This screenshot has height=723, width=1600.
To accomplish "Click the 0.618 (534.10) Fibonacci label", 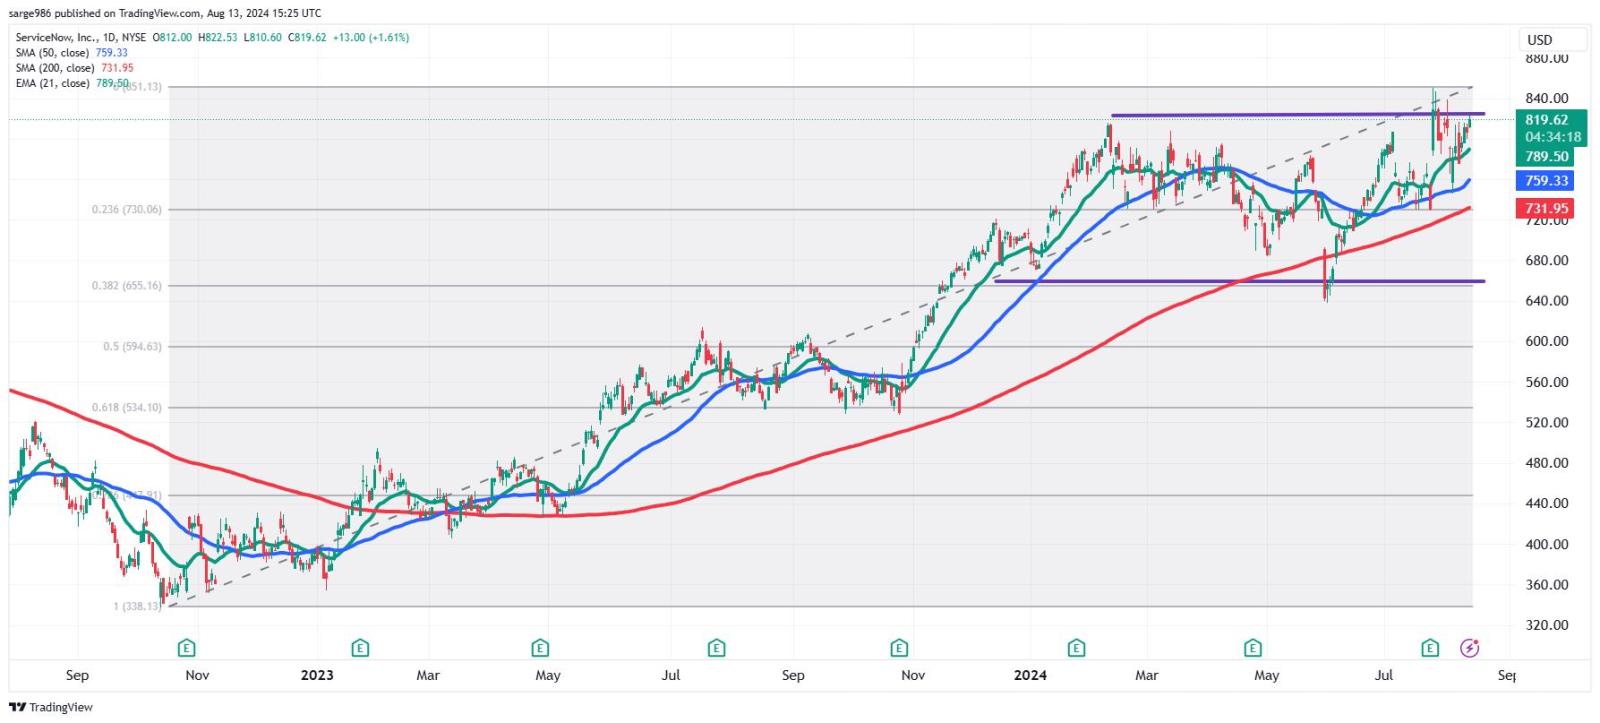I will pos(126,408).
